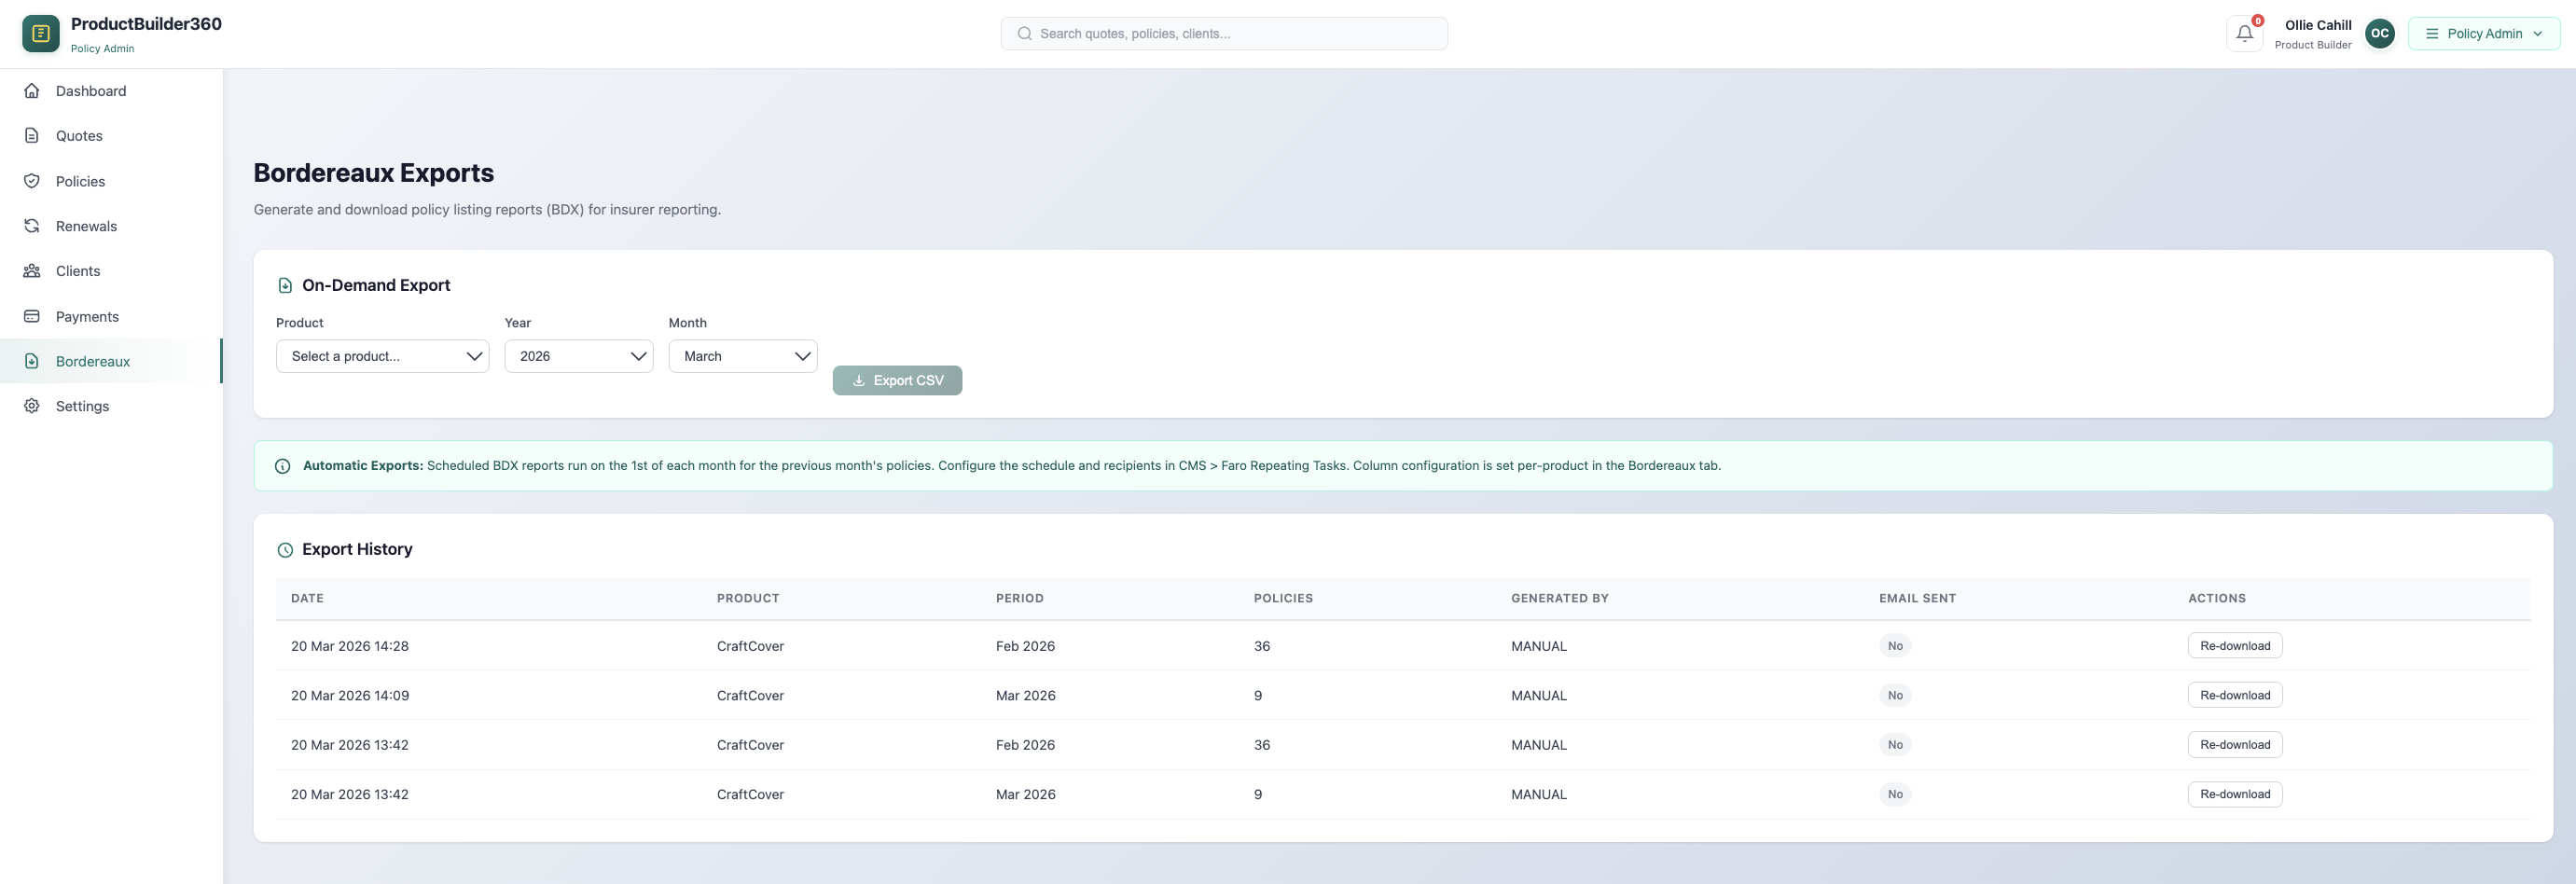Click the Clients people icon
This screenshot has height=884, width=2576.
point(32,271)
